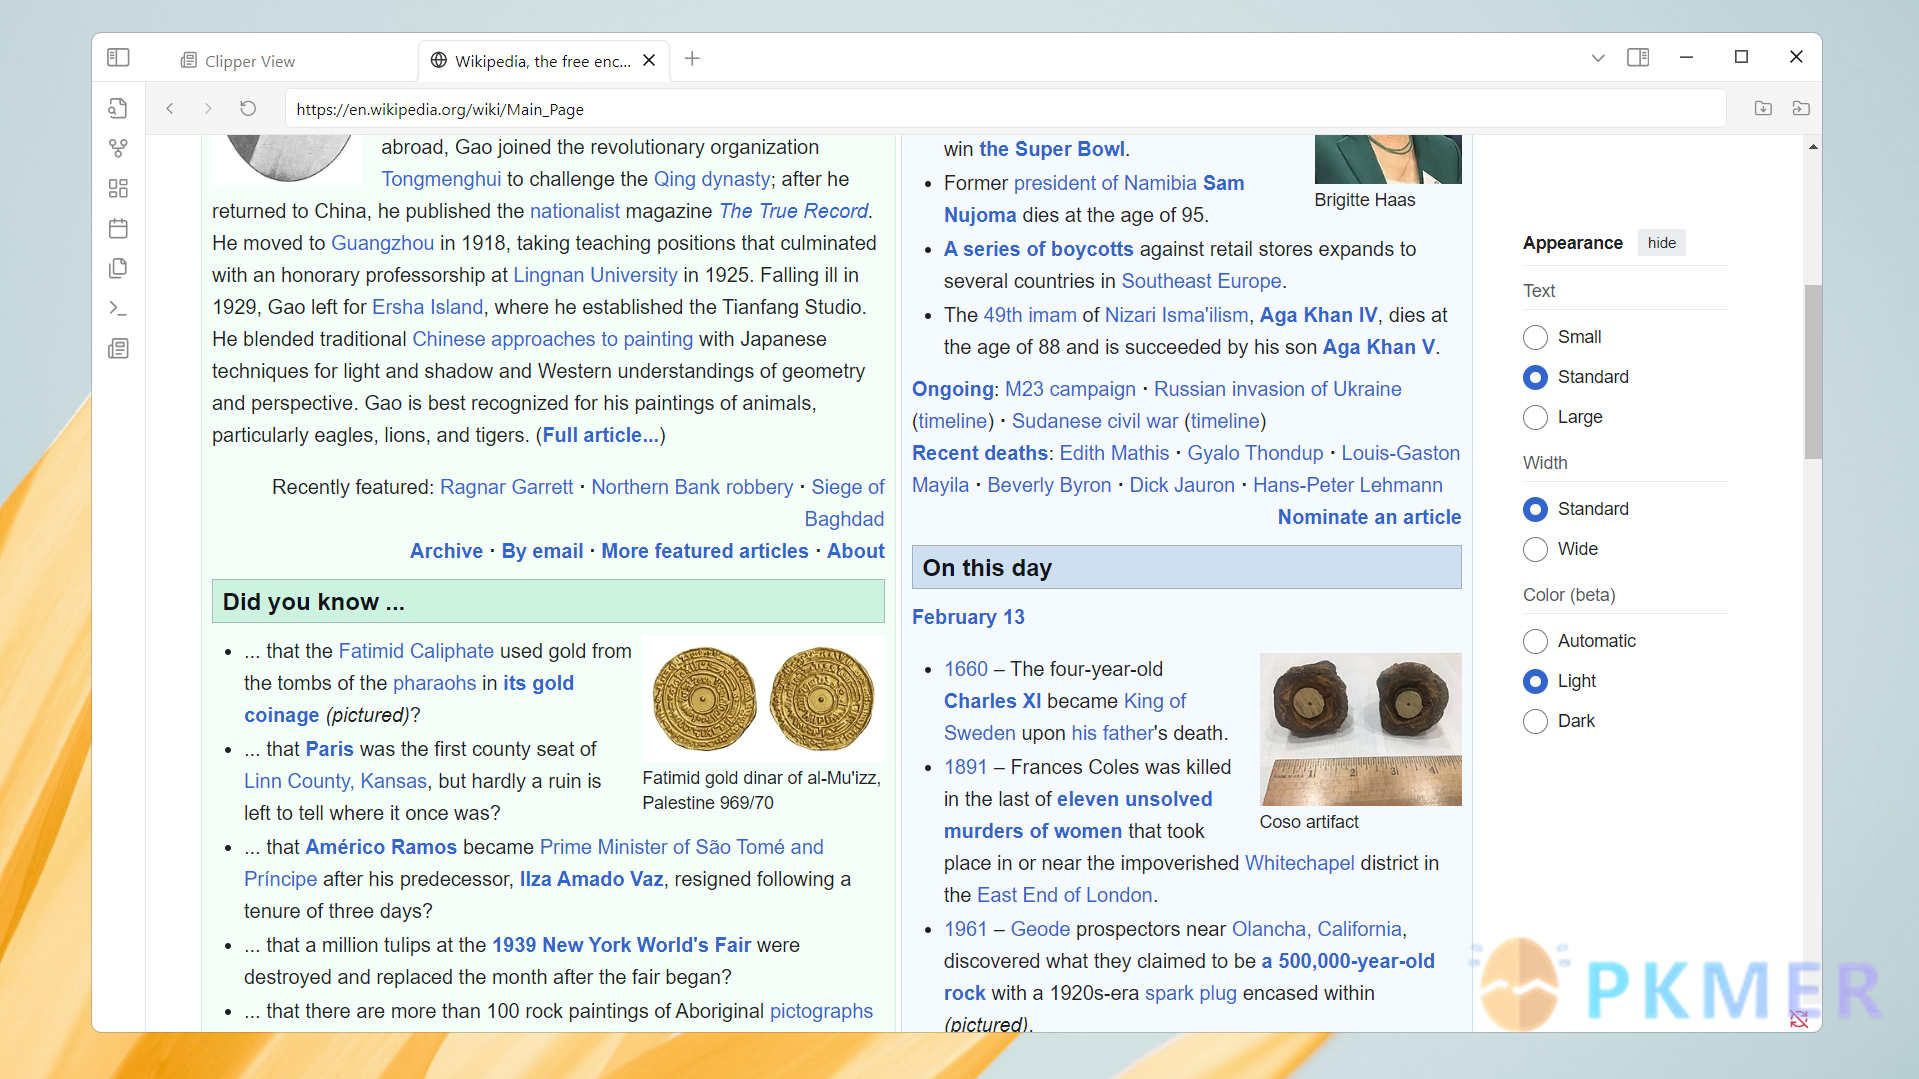Open the Super Bowl link

coord(1052,149)
